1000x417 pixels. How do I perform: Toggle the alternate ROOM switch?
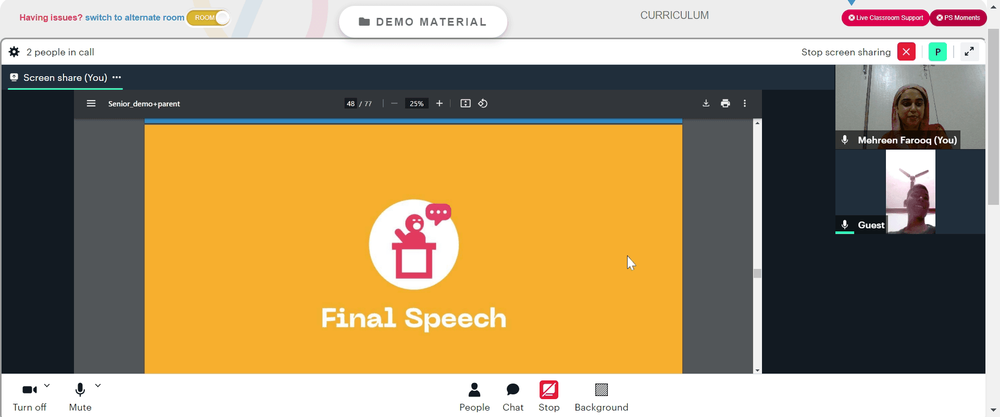[208, 18]
